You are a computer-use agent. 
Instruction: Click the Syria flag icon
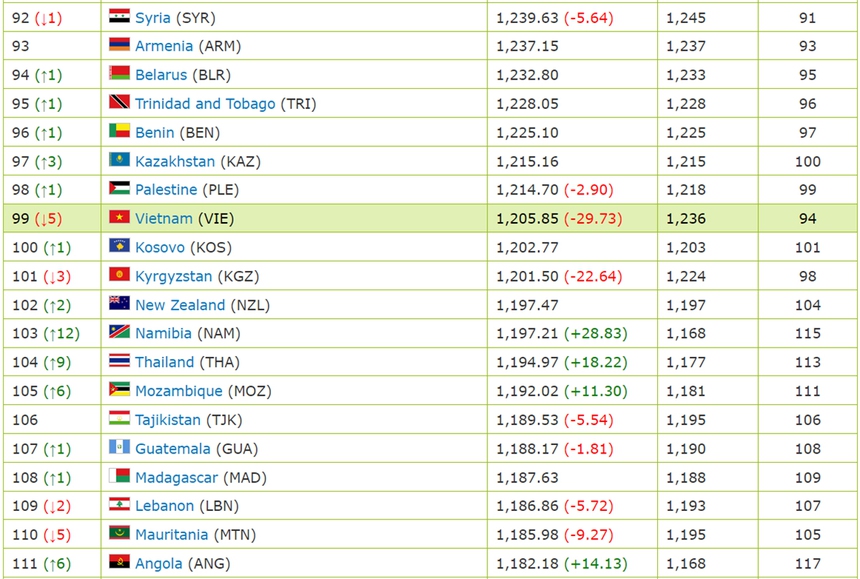click(119, 17)
